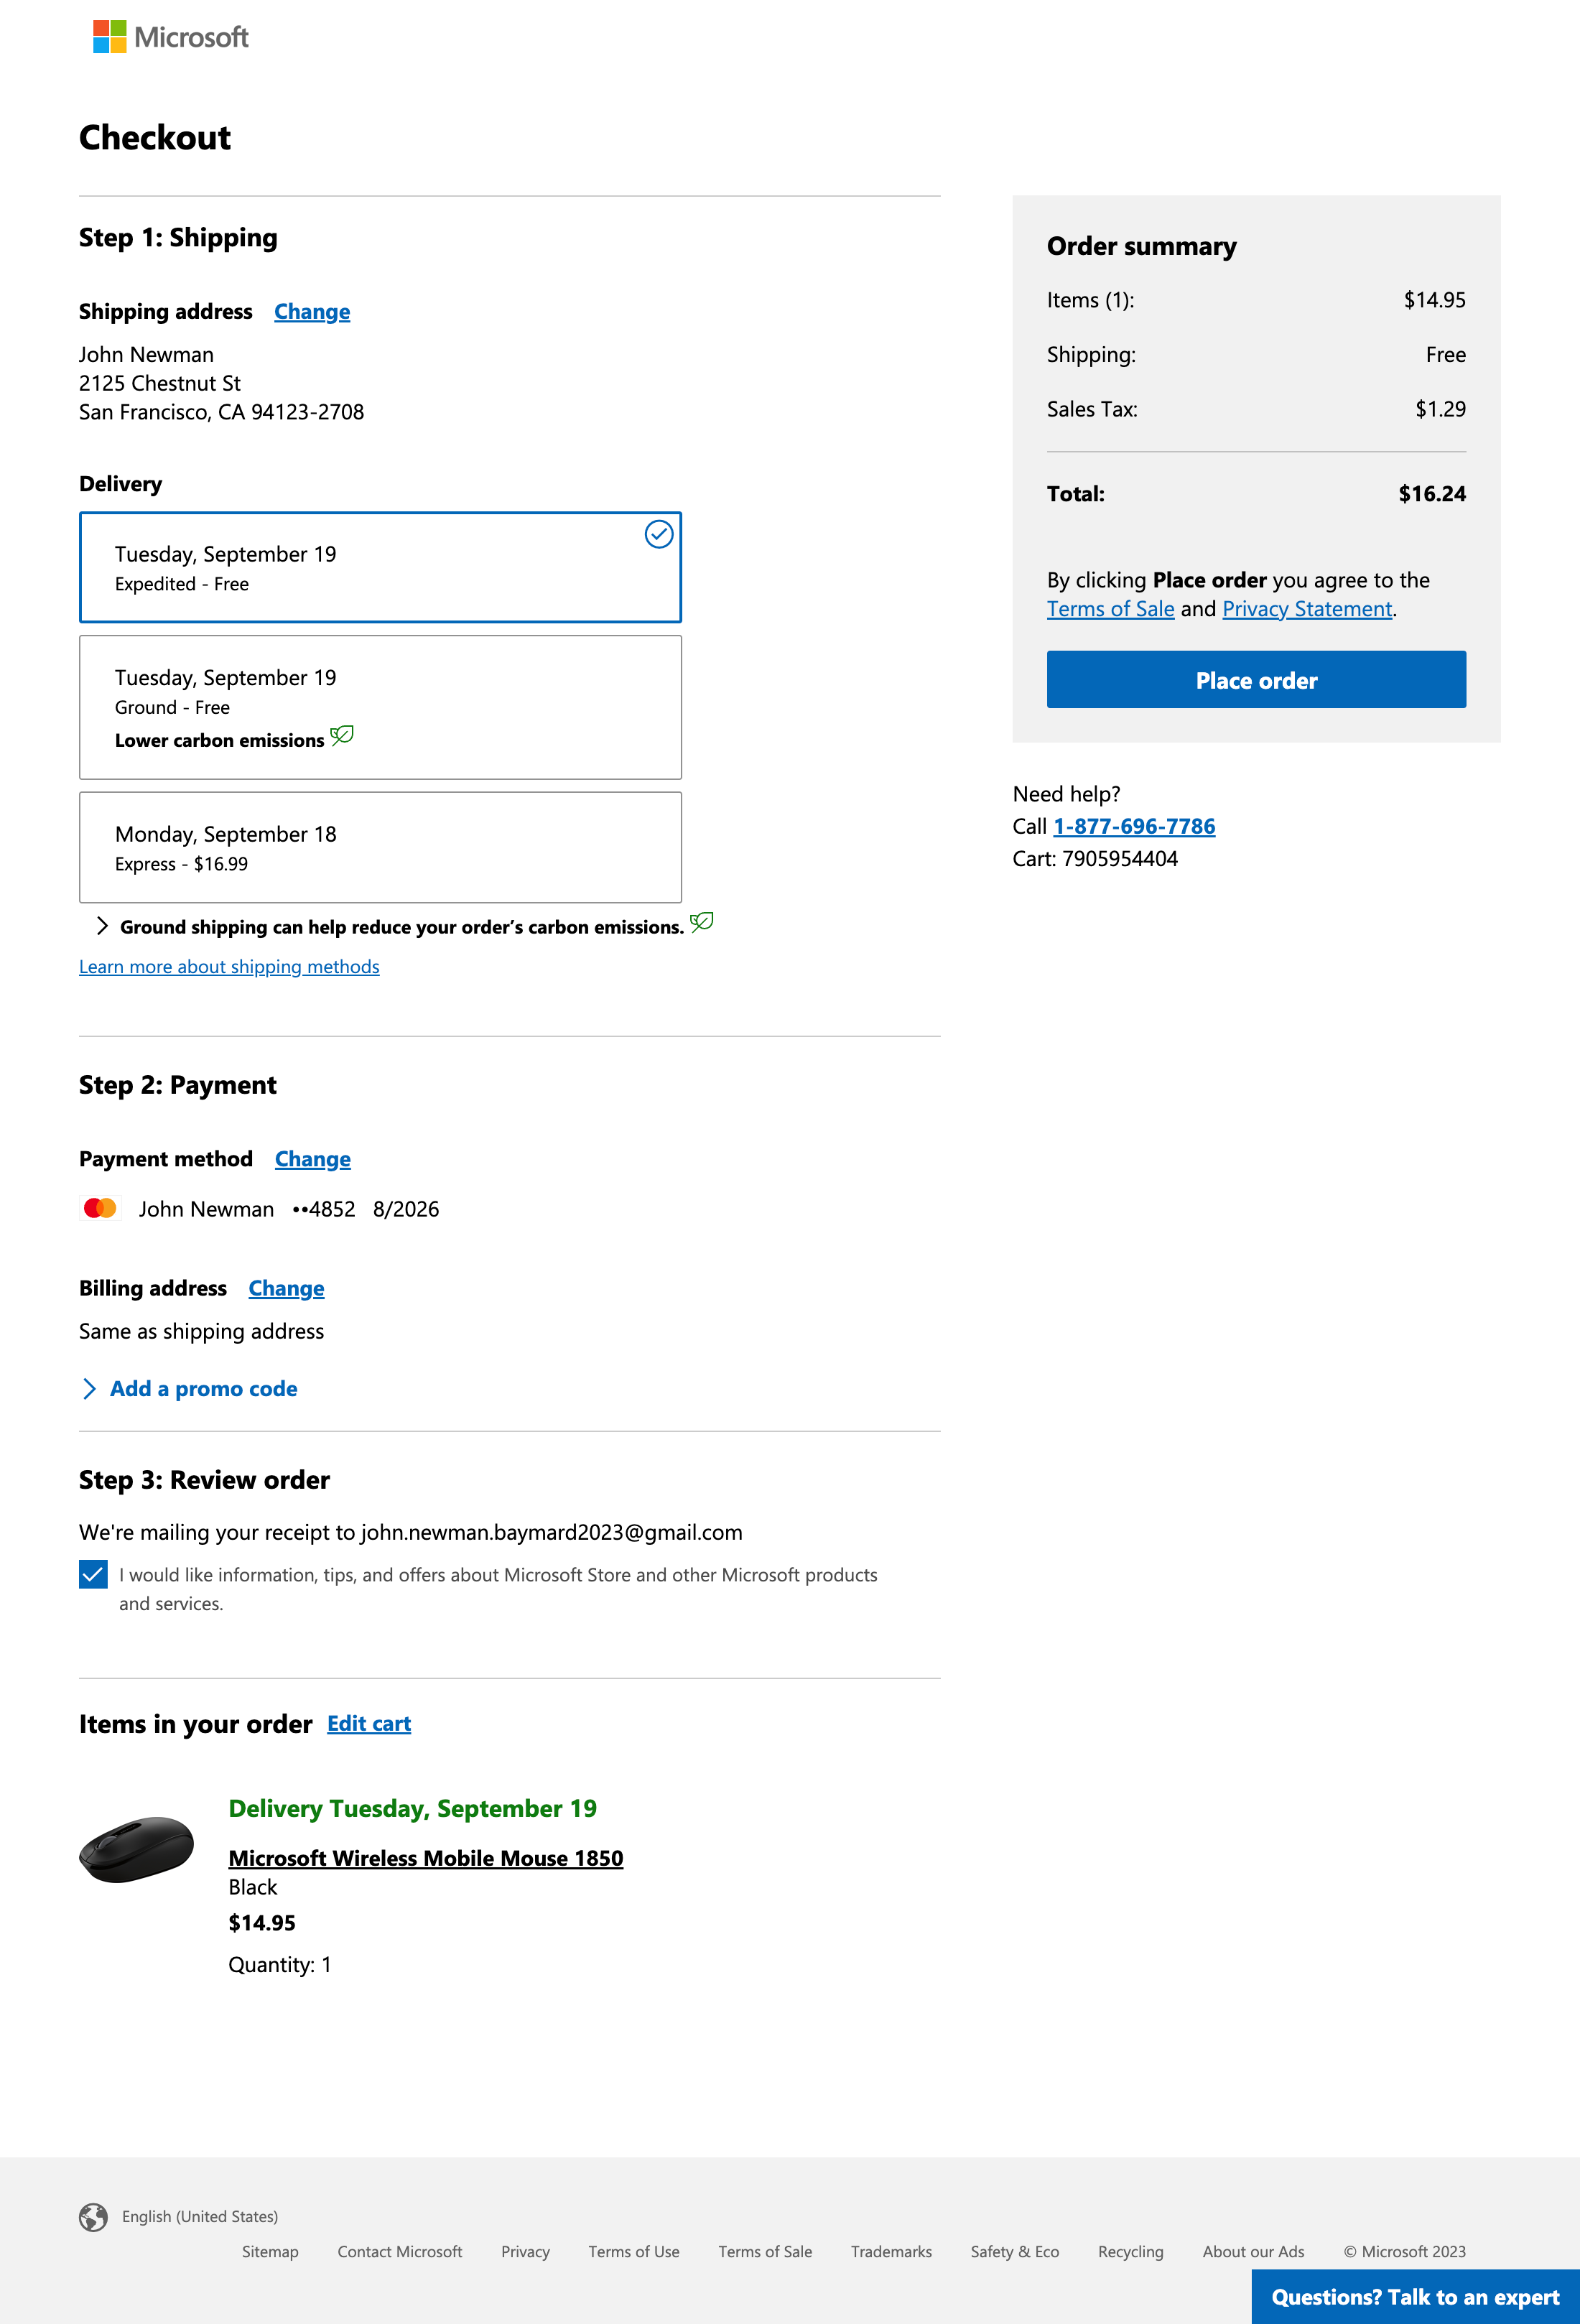
Task: Click the Mastercard payment card icon
Action: (100, 1208)
